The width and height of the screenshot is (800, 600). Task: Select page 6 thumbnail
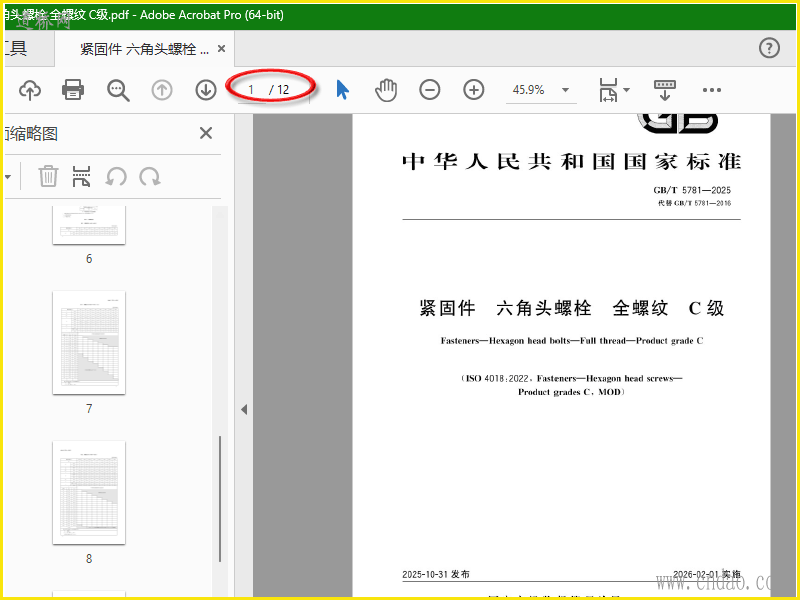pos(89,225)
